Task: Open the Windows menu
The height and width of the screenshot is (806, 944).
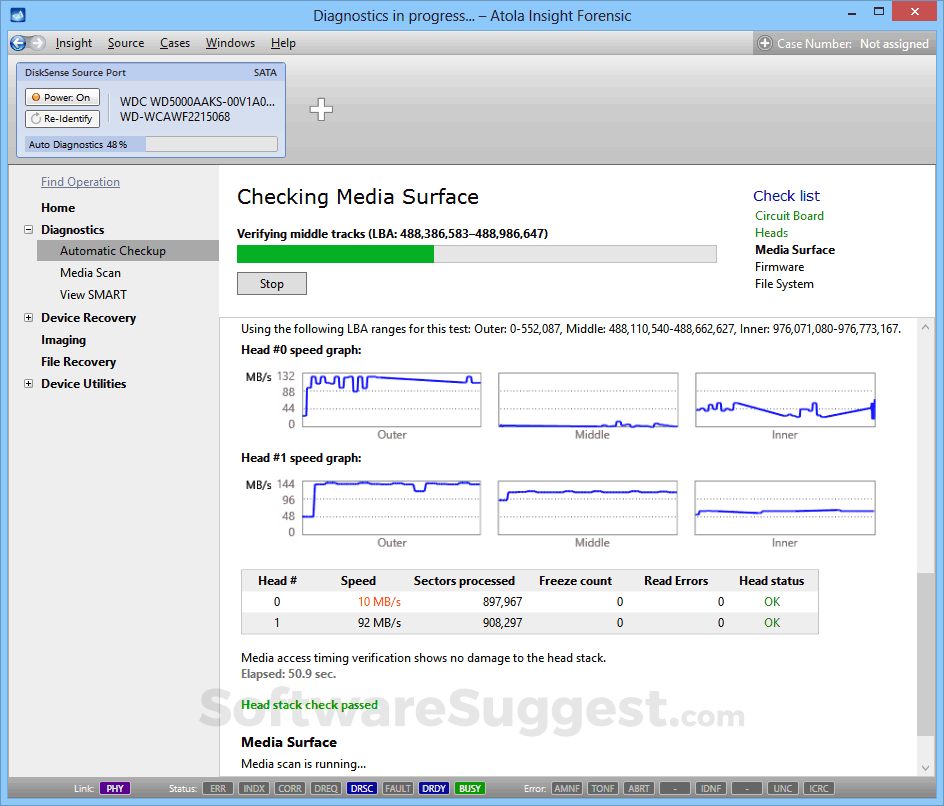Action: pyautogui.click(x=230, y=43)
